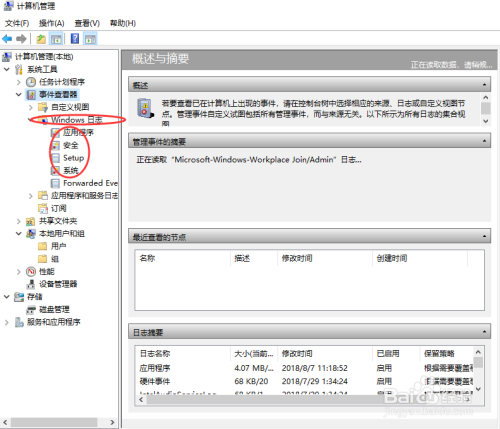Click the Back arrow toolbar icon

point(7,39)
